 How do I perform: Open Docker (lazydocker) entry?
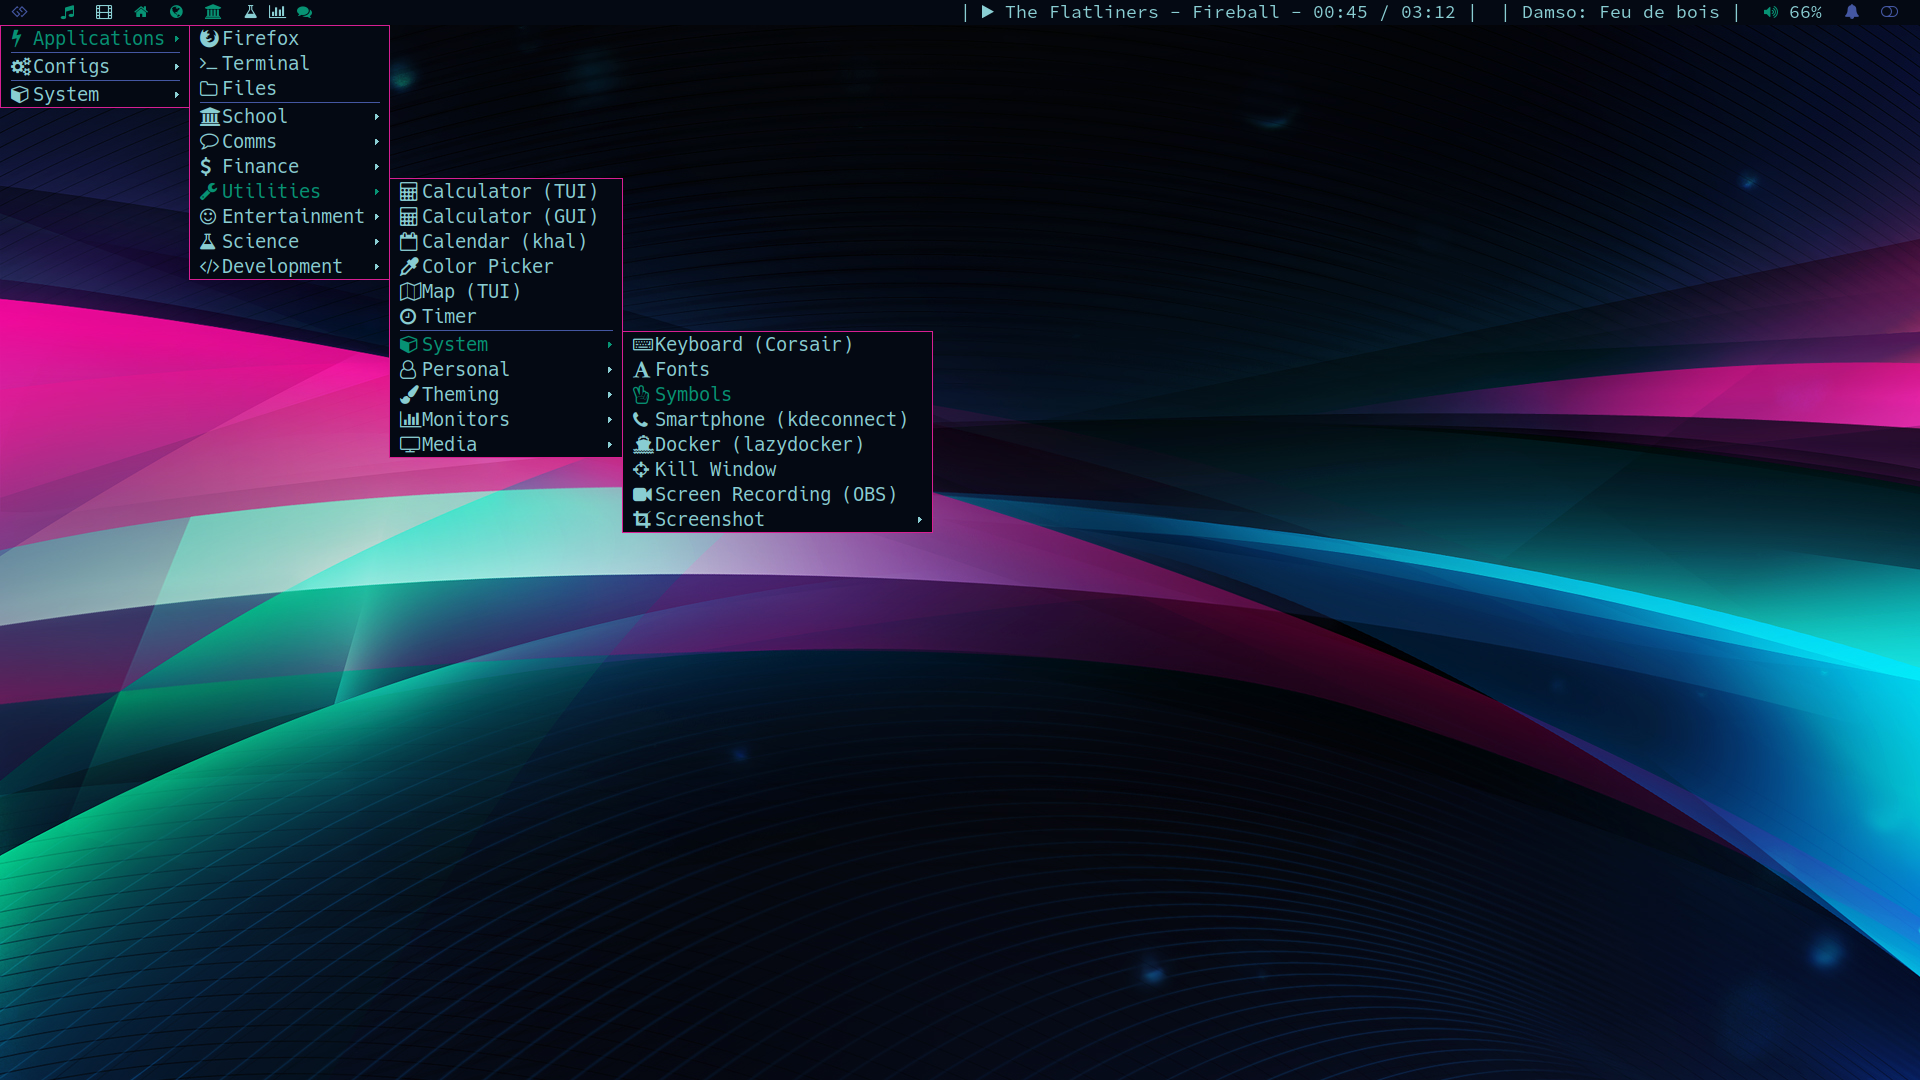[x=758, y=444]
